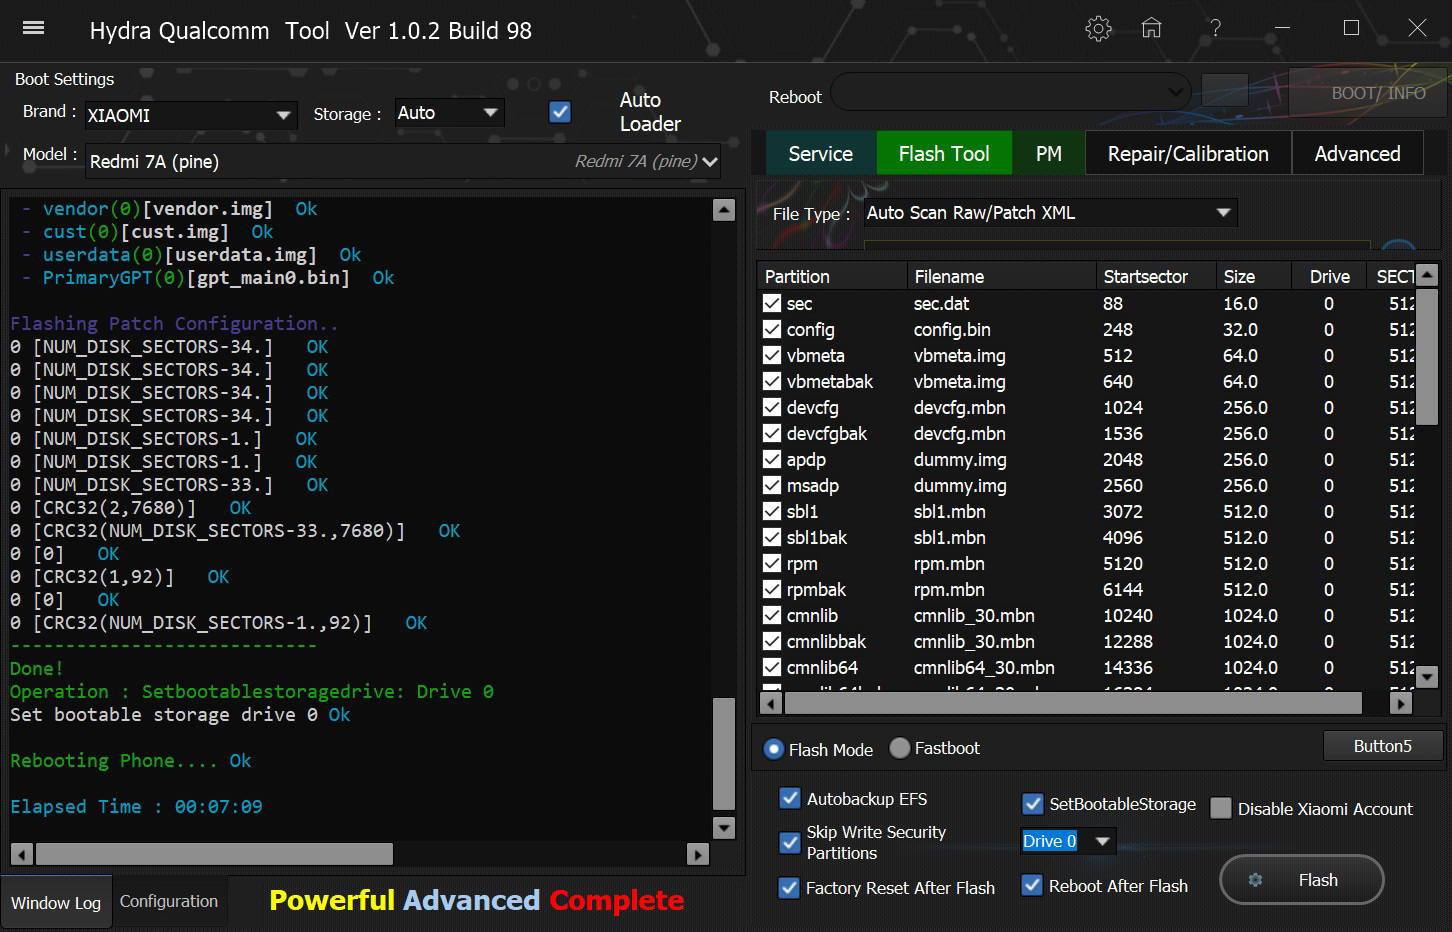Open the help question mark icon
Screen dimensions: 1452x932
click(x=1215, y=29)
